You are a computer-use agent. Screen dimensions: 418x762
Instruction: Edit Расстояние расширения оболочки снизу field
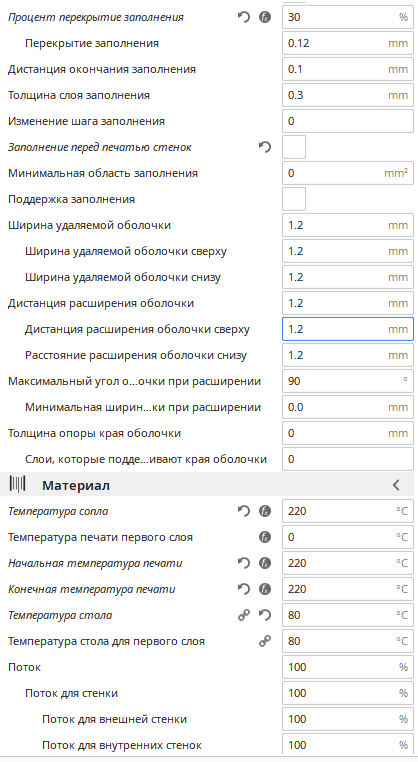[348, 355]
